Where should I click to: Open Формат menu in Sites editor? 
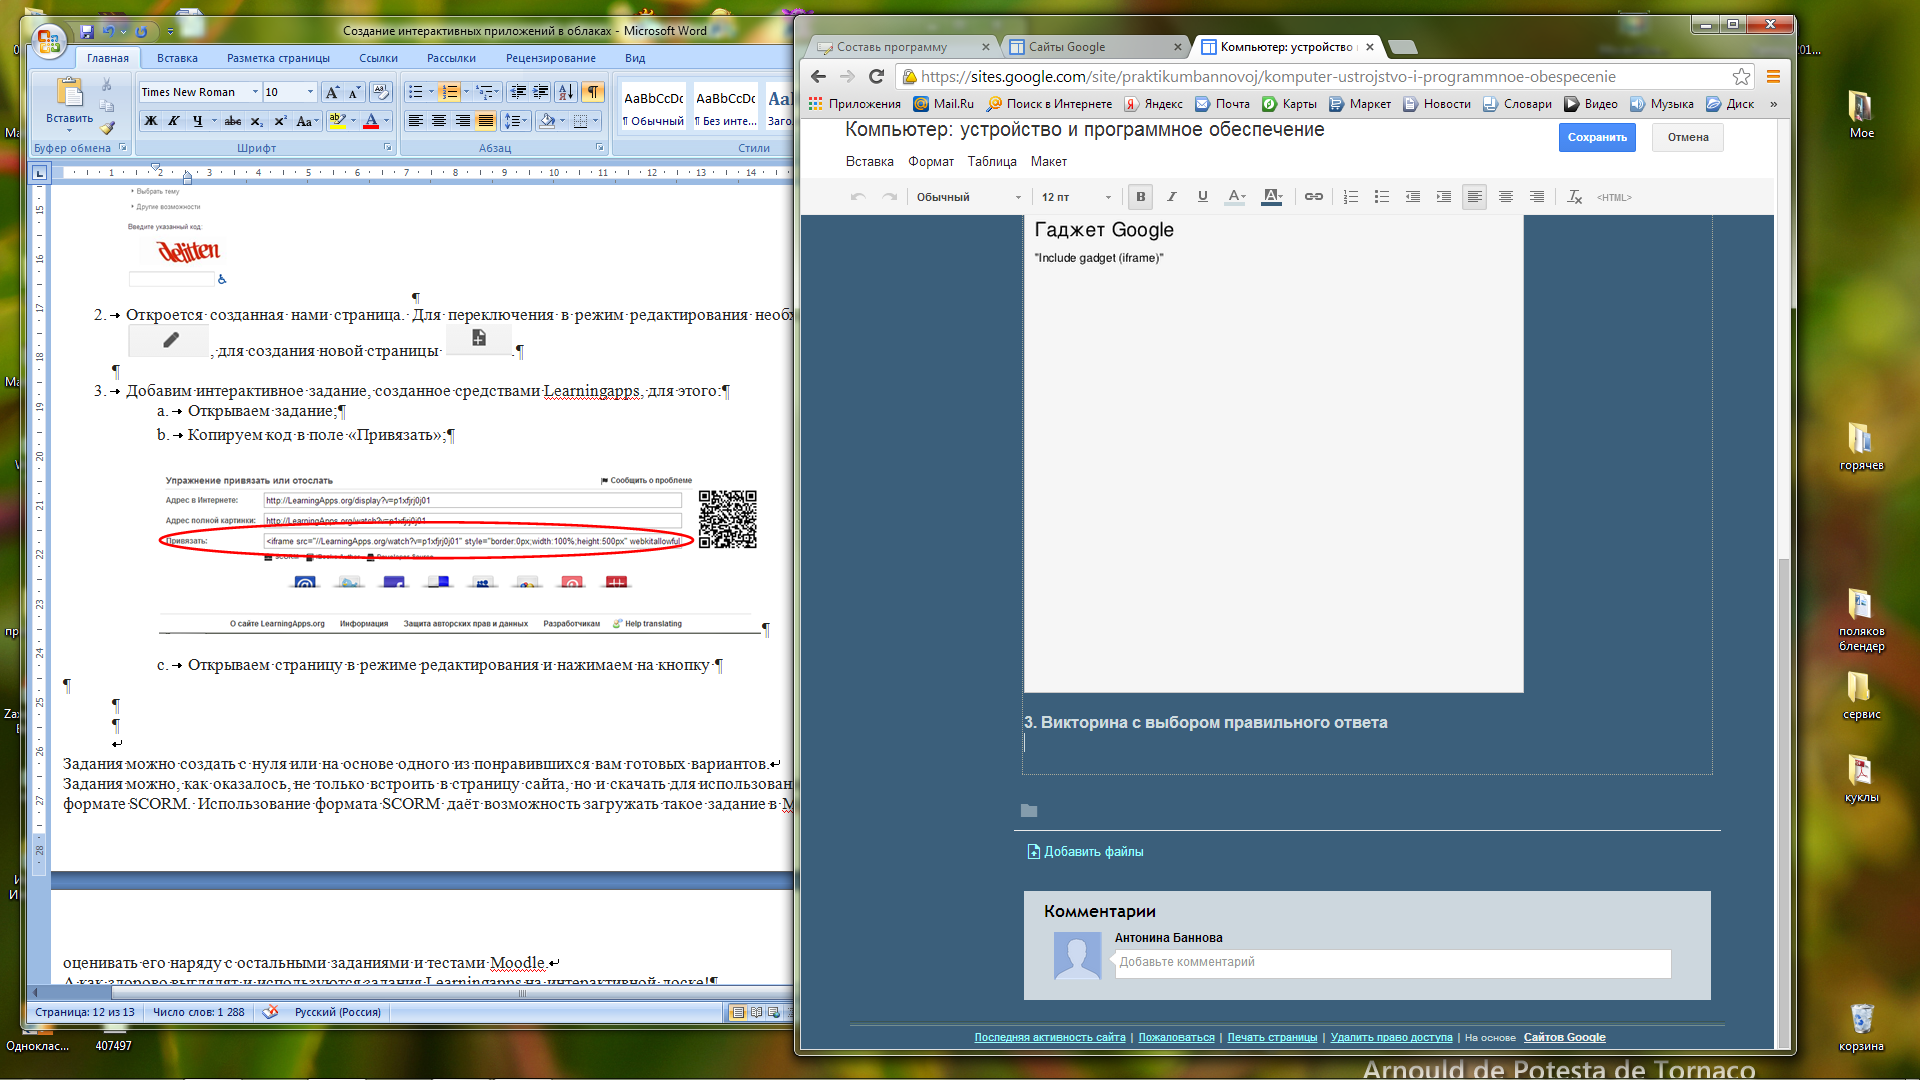pyautogui.click(x=931, y=162)
